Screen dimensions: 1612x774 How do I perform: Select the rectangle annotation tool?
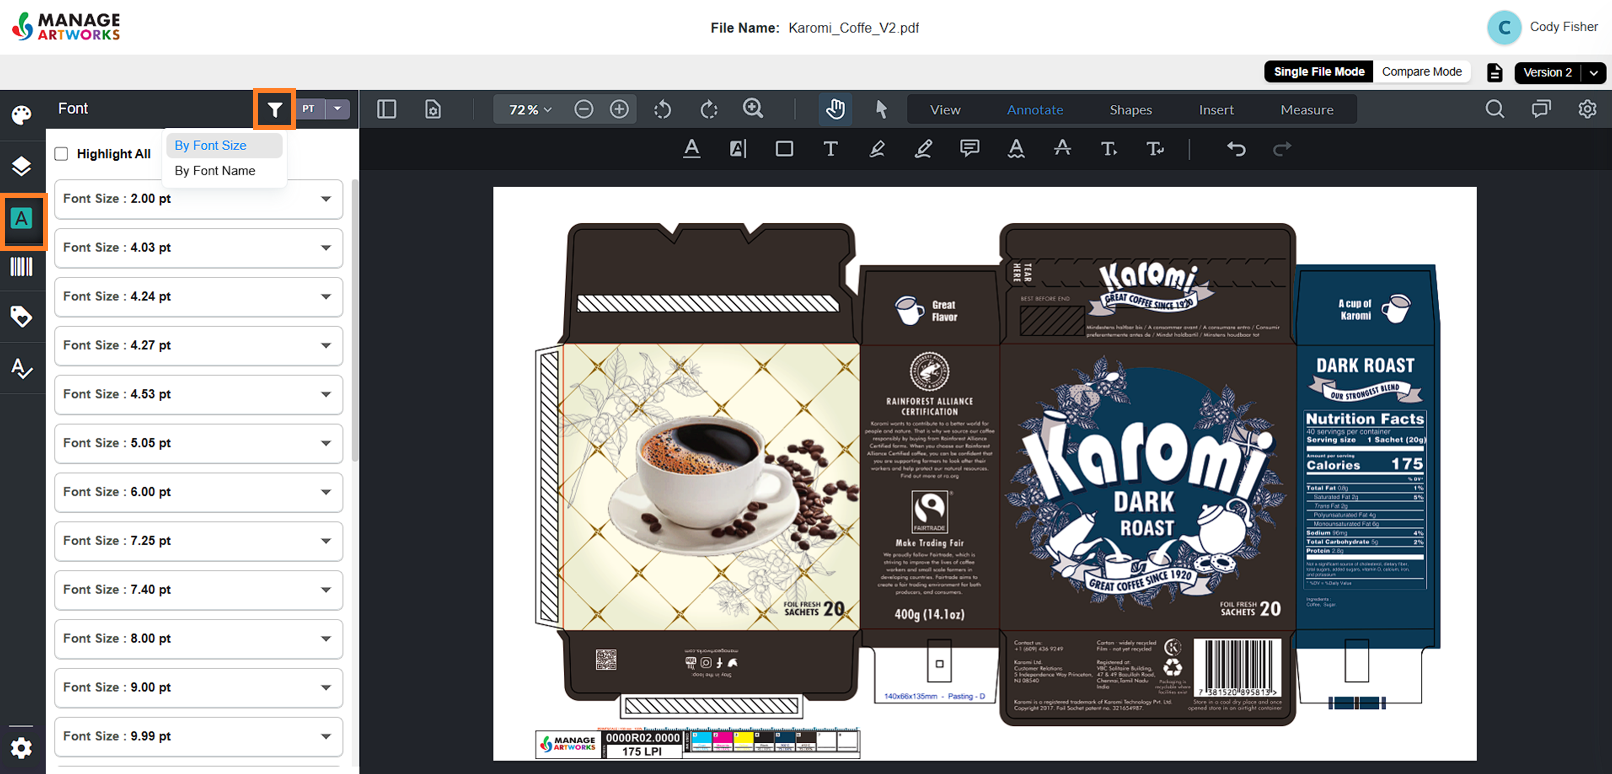tap(784, 149)
